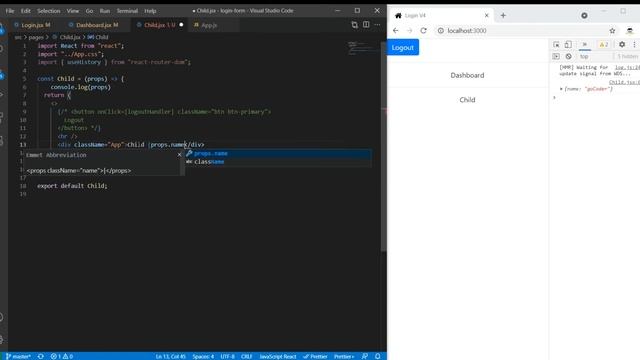Click the Ln 13, Col 45 cursor position
640x360 pixels.
pyautogui.click(x=171, y=356)
